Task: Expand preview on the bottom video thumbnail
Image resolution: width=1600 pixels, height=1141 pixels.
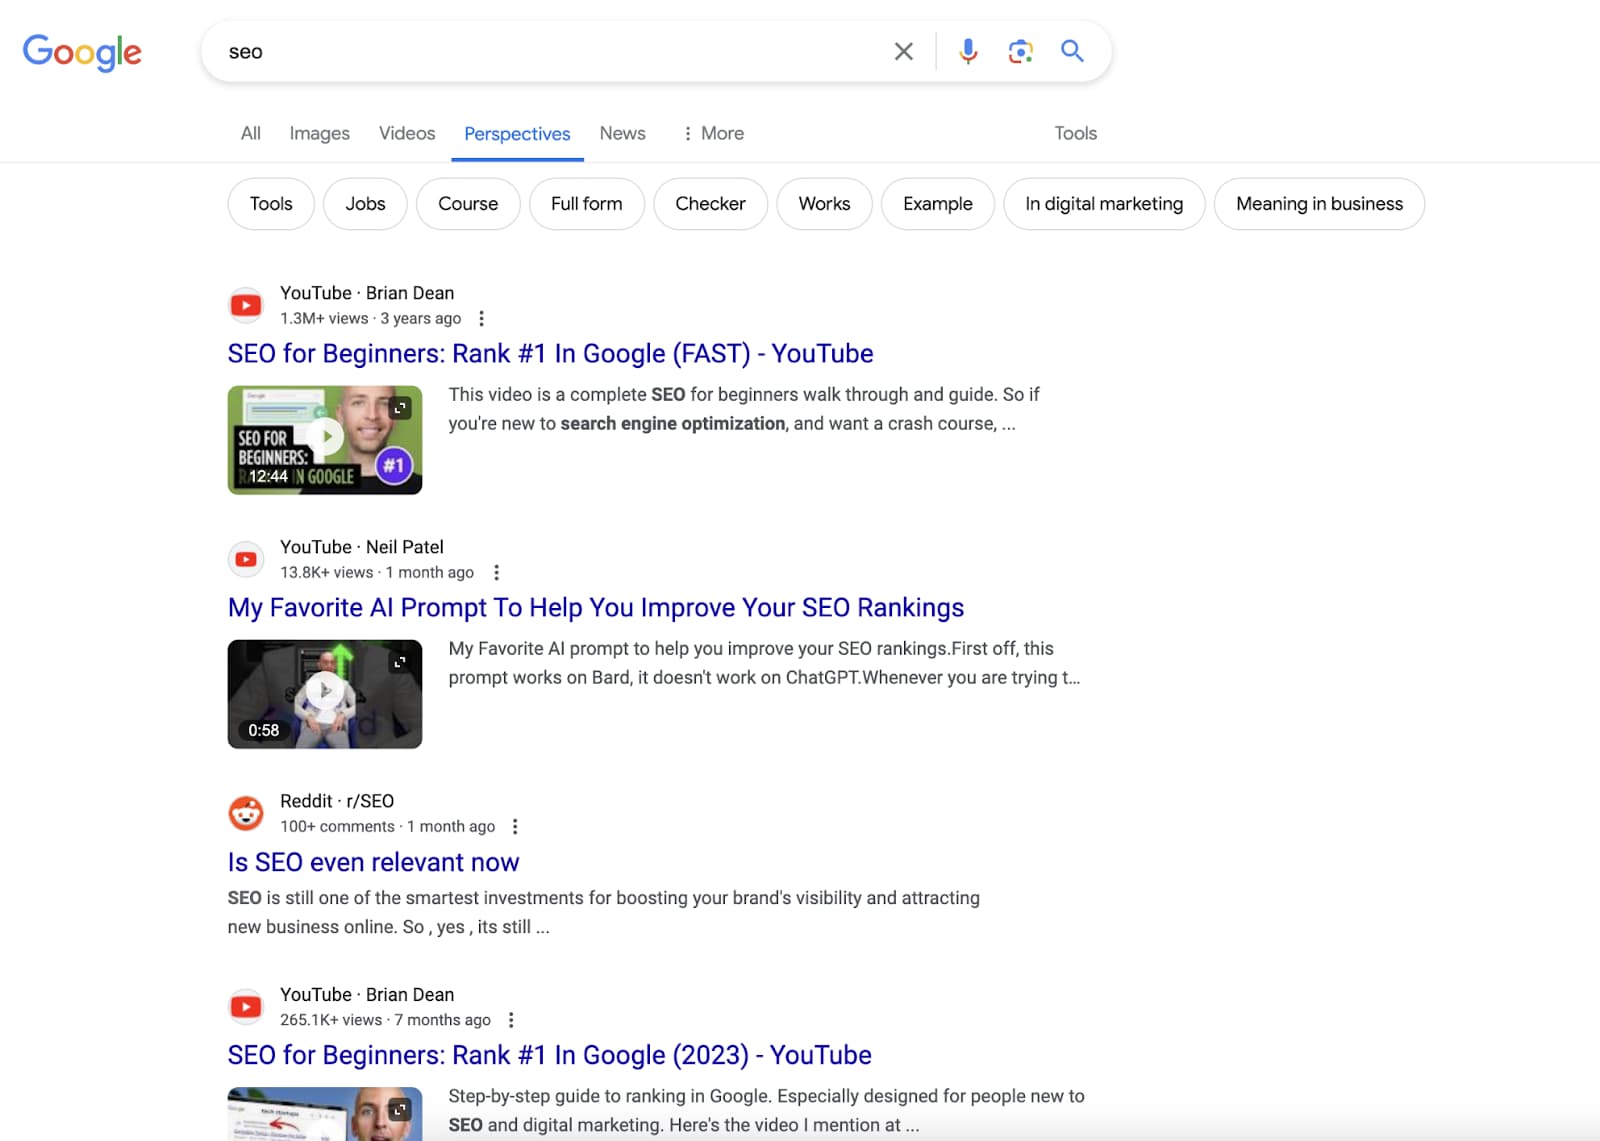Action: tap(400, 1110)
